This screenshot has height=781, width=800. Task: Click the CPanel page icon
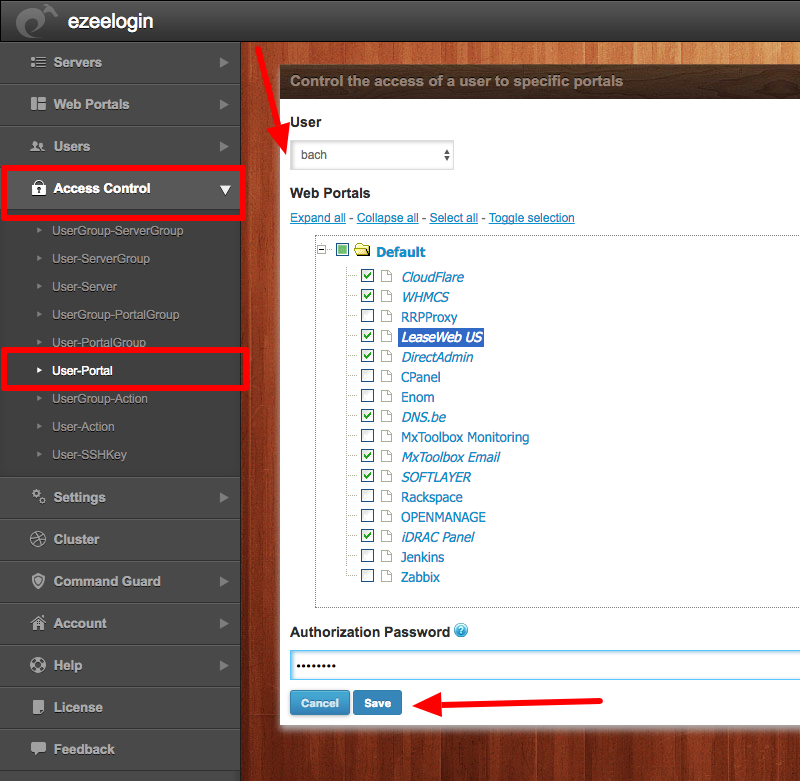coord(387,376)
